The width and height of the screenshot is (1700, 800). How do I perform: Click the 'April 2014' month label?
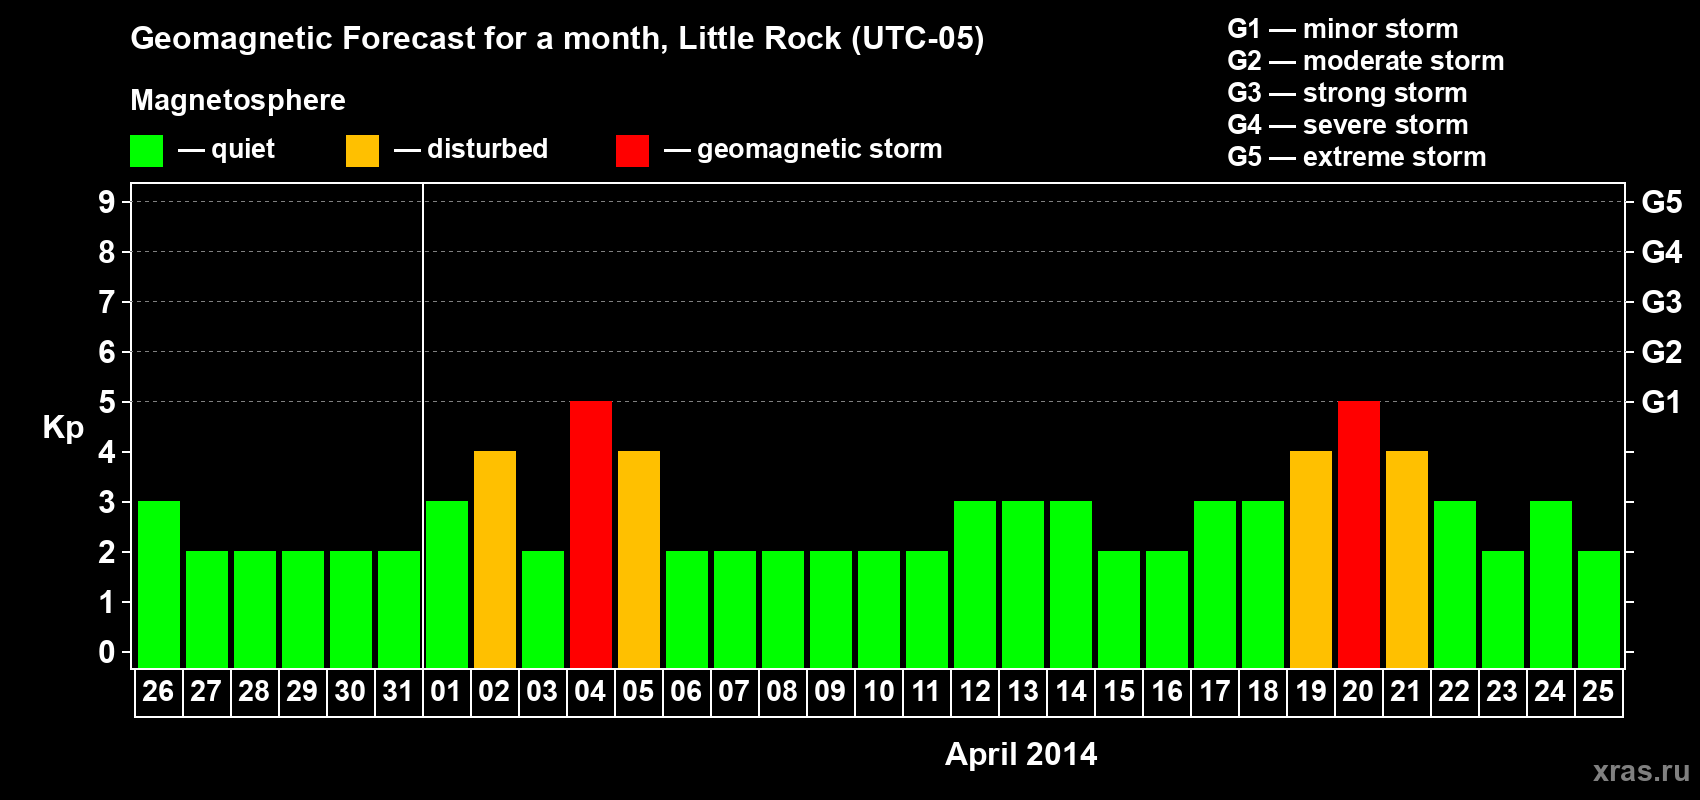point(1021,754)
